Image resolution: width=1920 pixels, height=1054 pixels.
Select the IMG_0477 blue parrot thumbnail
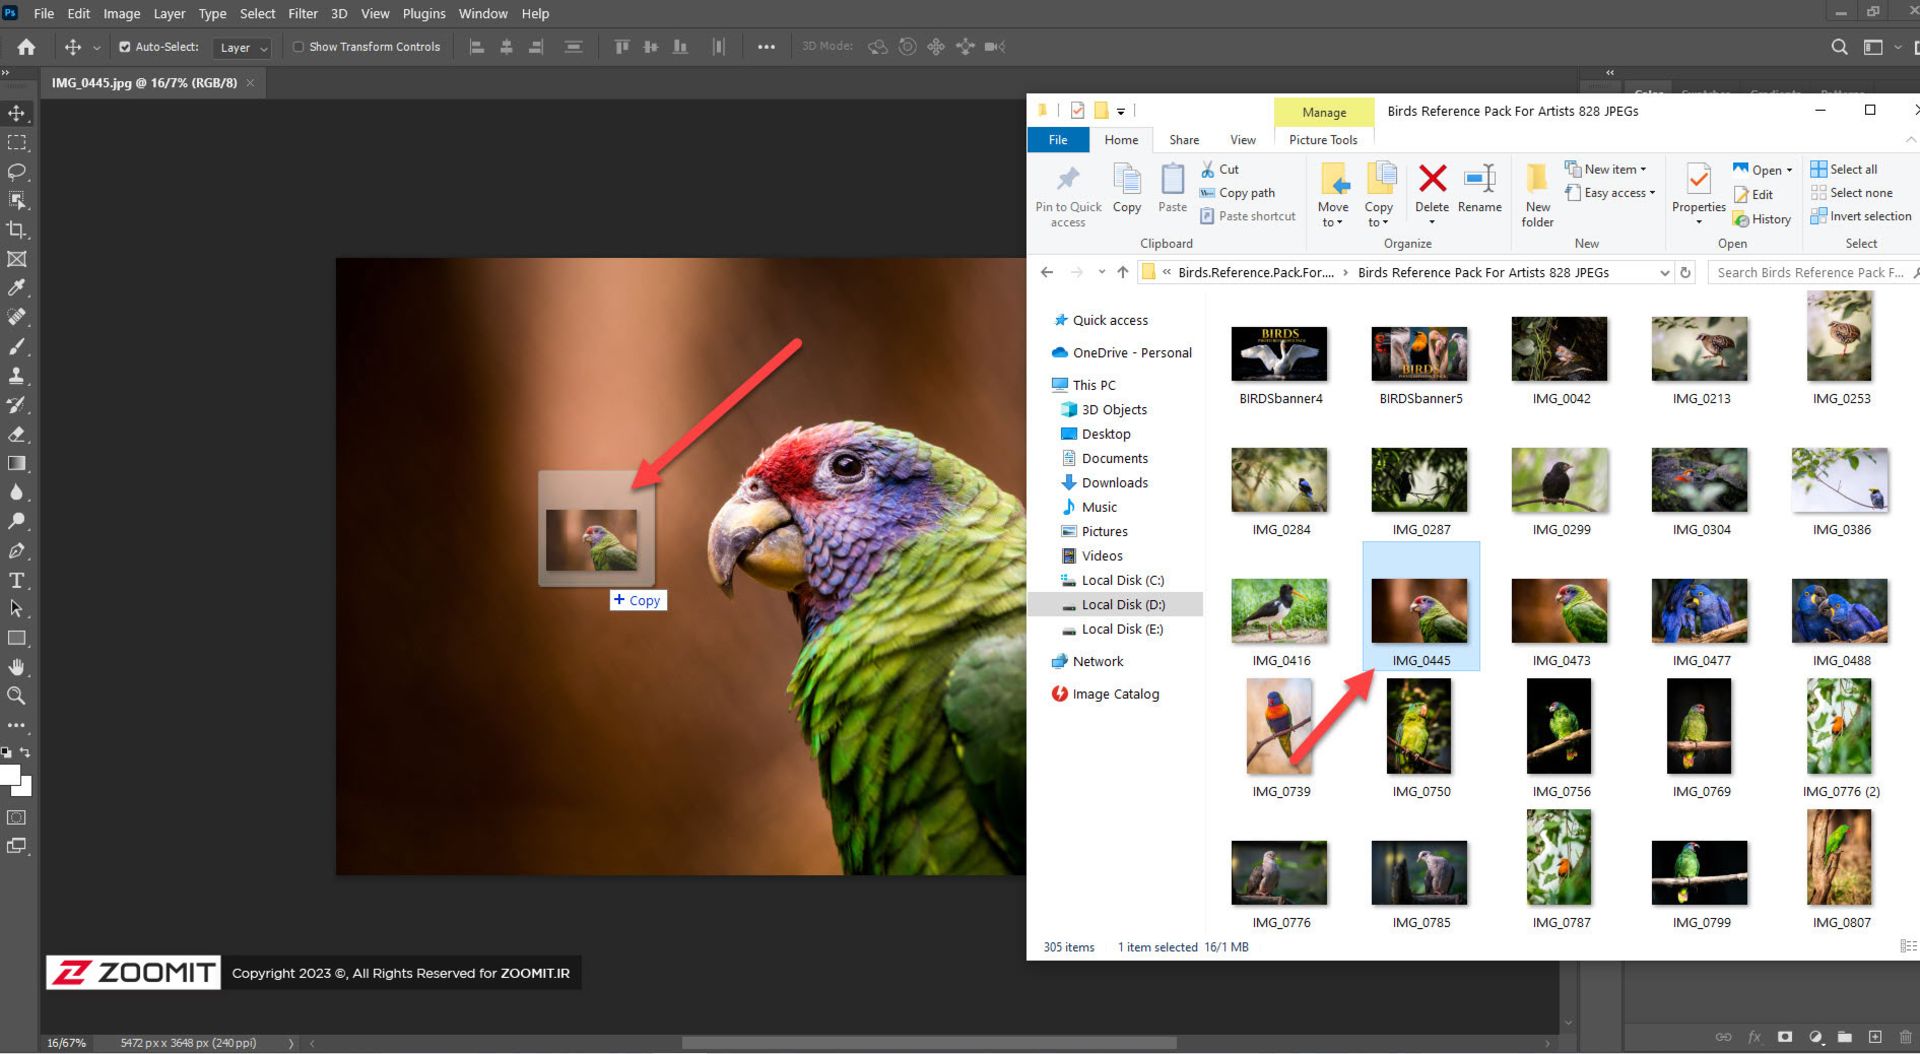(1699, 611)
